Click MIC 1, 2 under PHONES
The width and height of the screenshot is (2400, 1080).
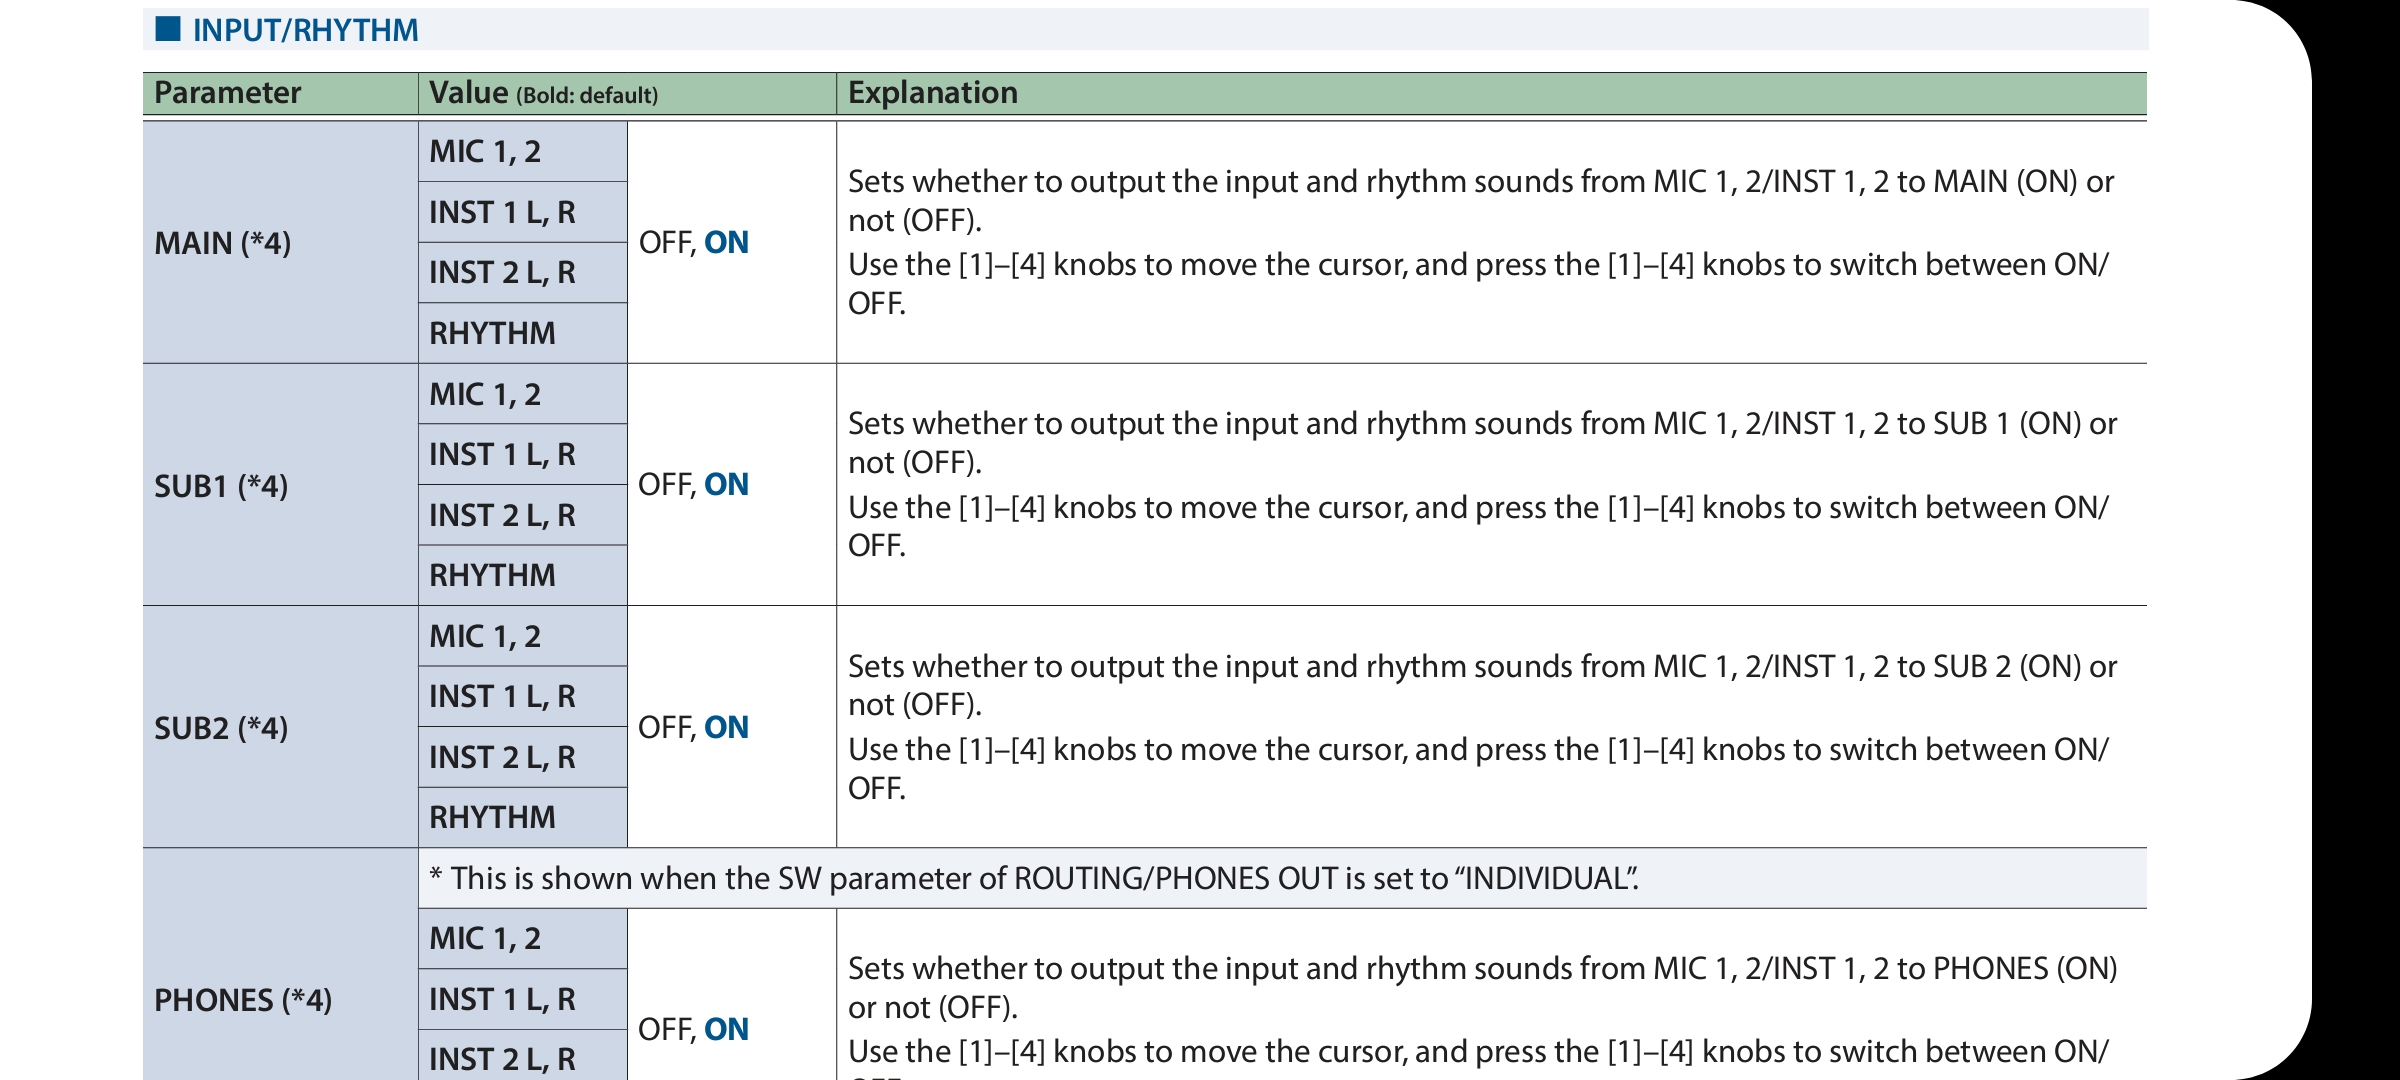pyautogui.click(x=523, y=938)
